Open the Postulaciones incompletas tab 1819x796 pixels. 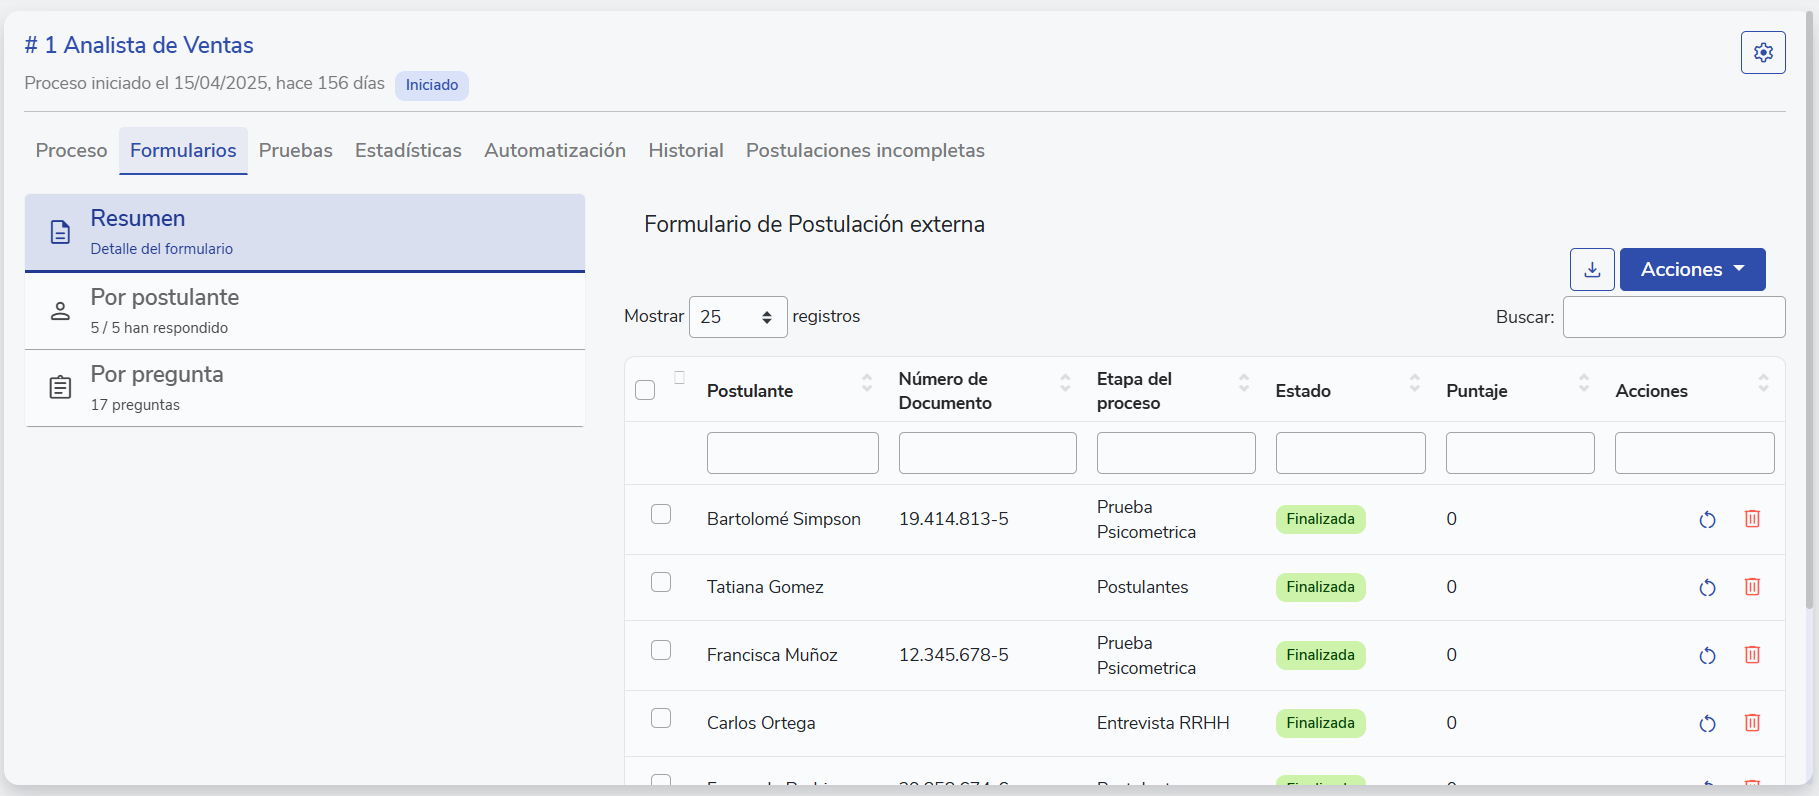(865, 151)
